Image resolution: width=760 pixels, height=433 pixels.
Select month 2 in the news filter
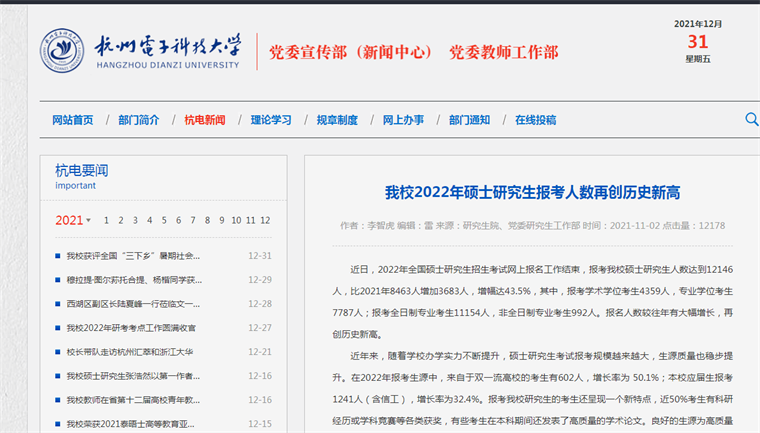click(x=121, y=220)
